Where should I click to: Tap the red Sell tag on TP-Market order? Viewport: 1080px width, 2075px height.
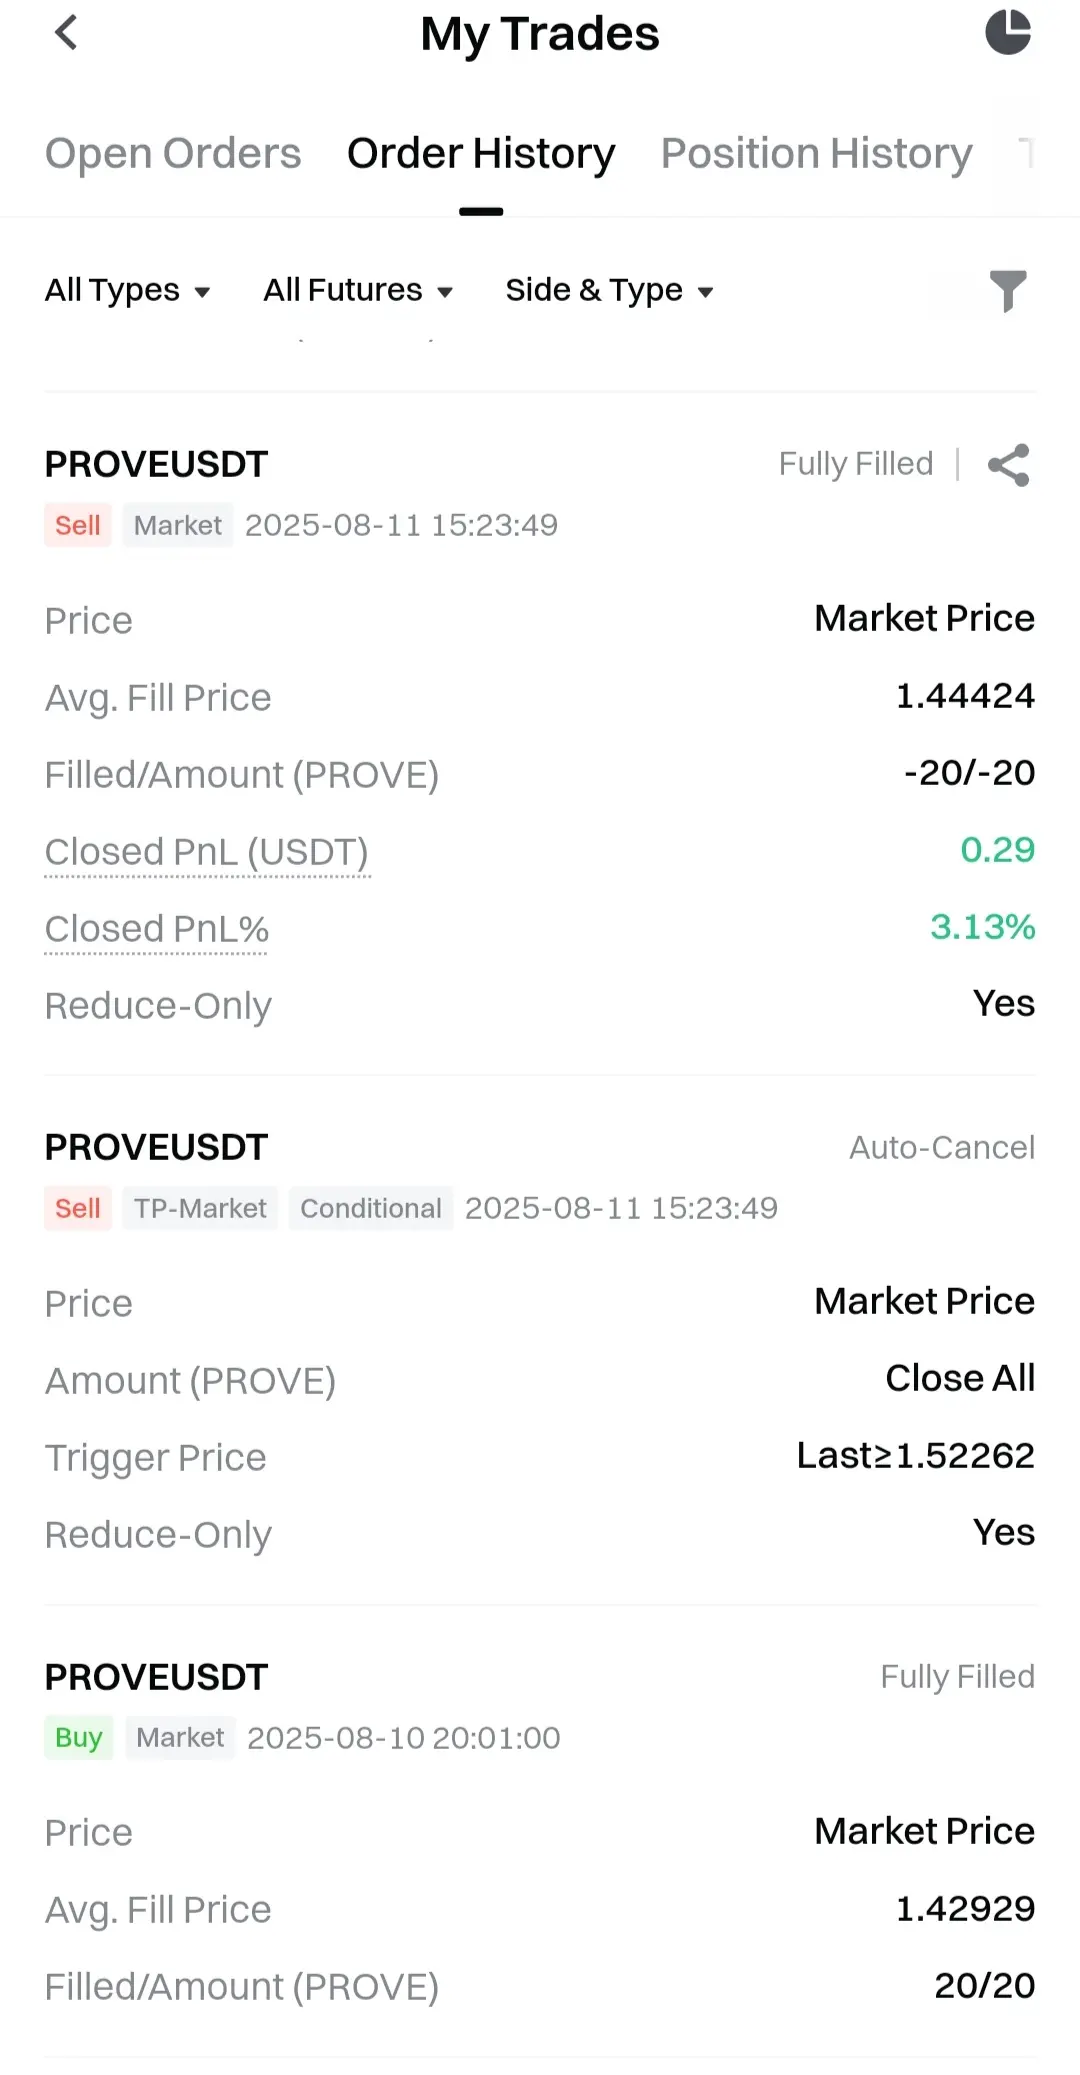[x=78, y=1208]
